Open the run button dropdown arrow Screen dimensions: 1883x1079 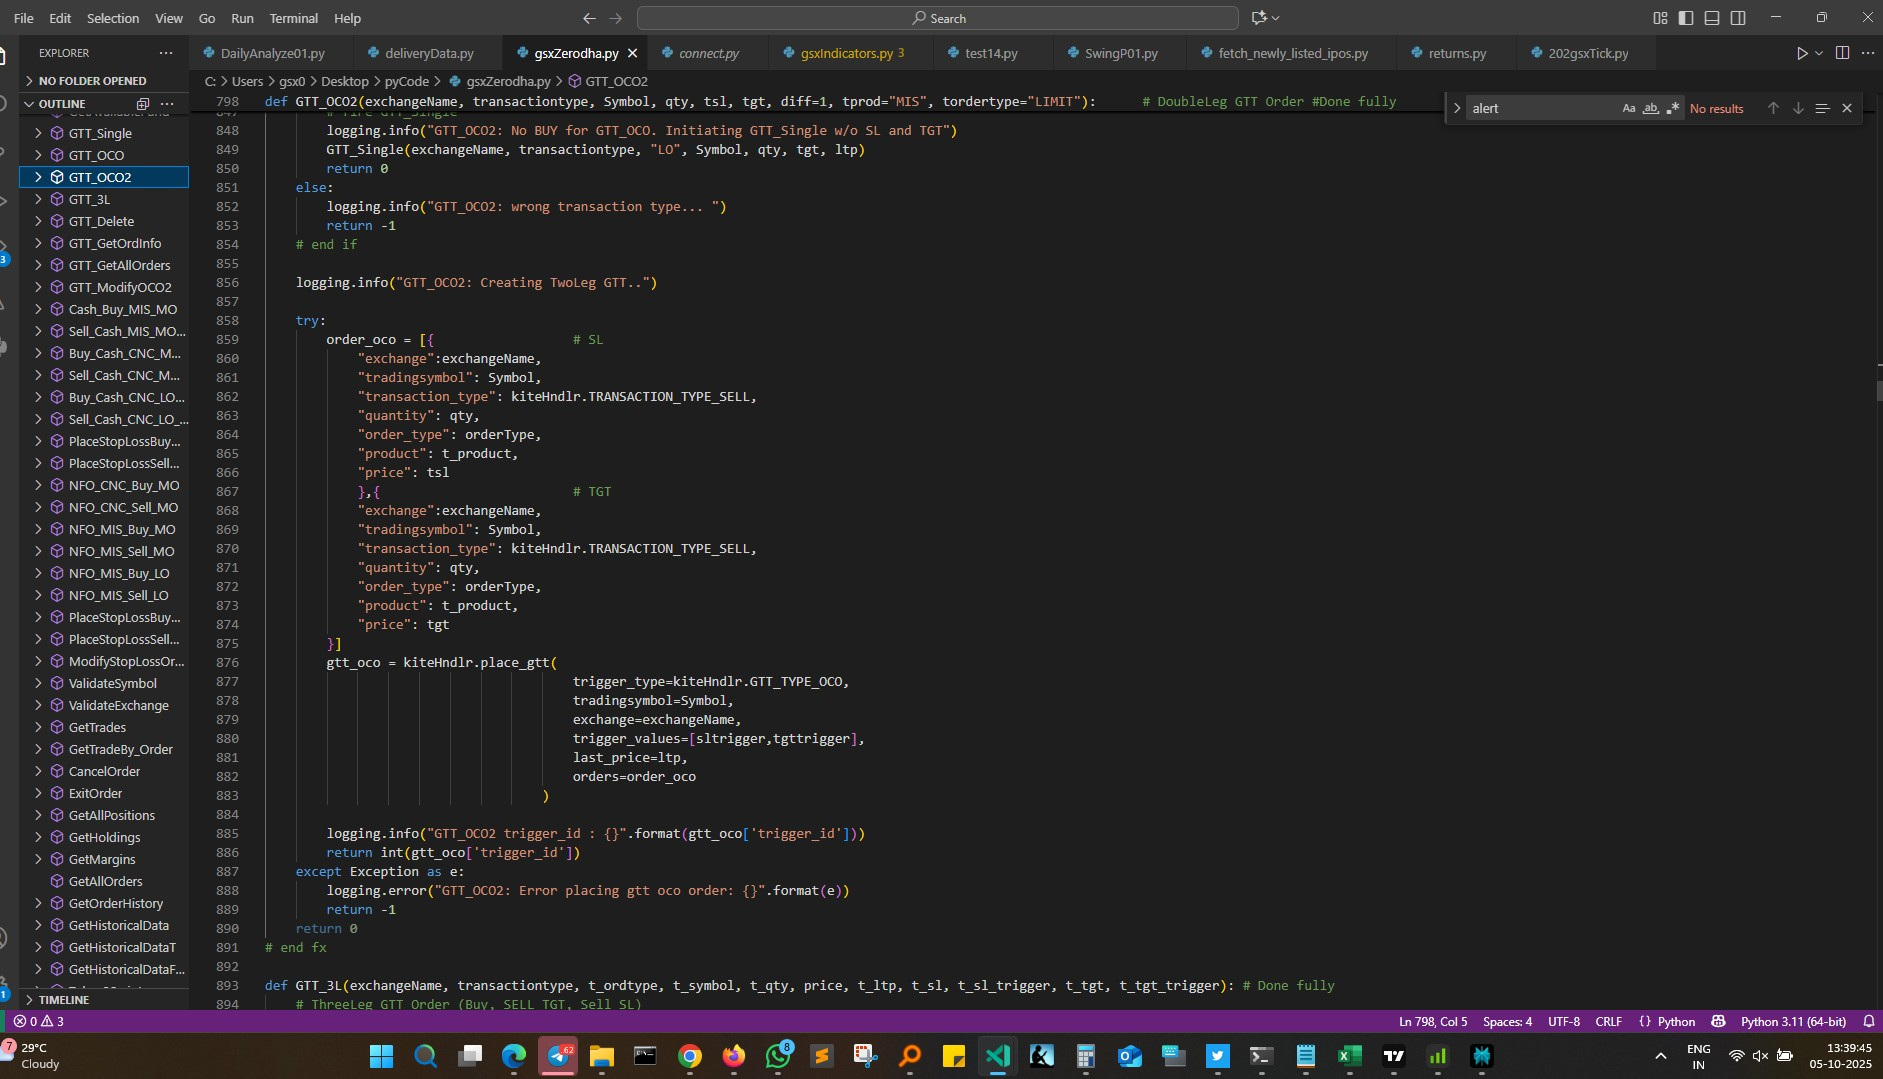coord(1819,53)
